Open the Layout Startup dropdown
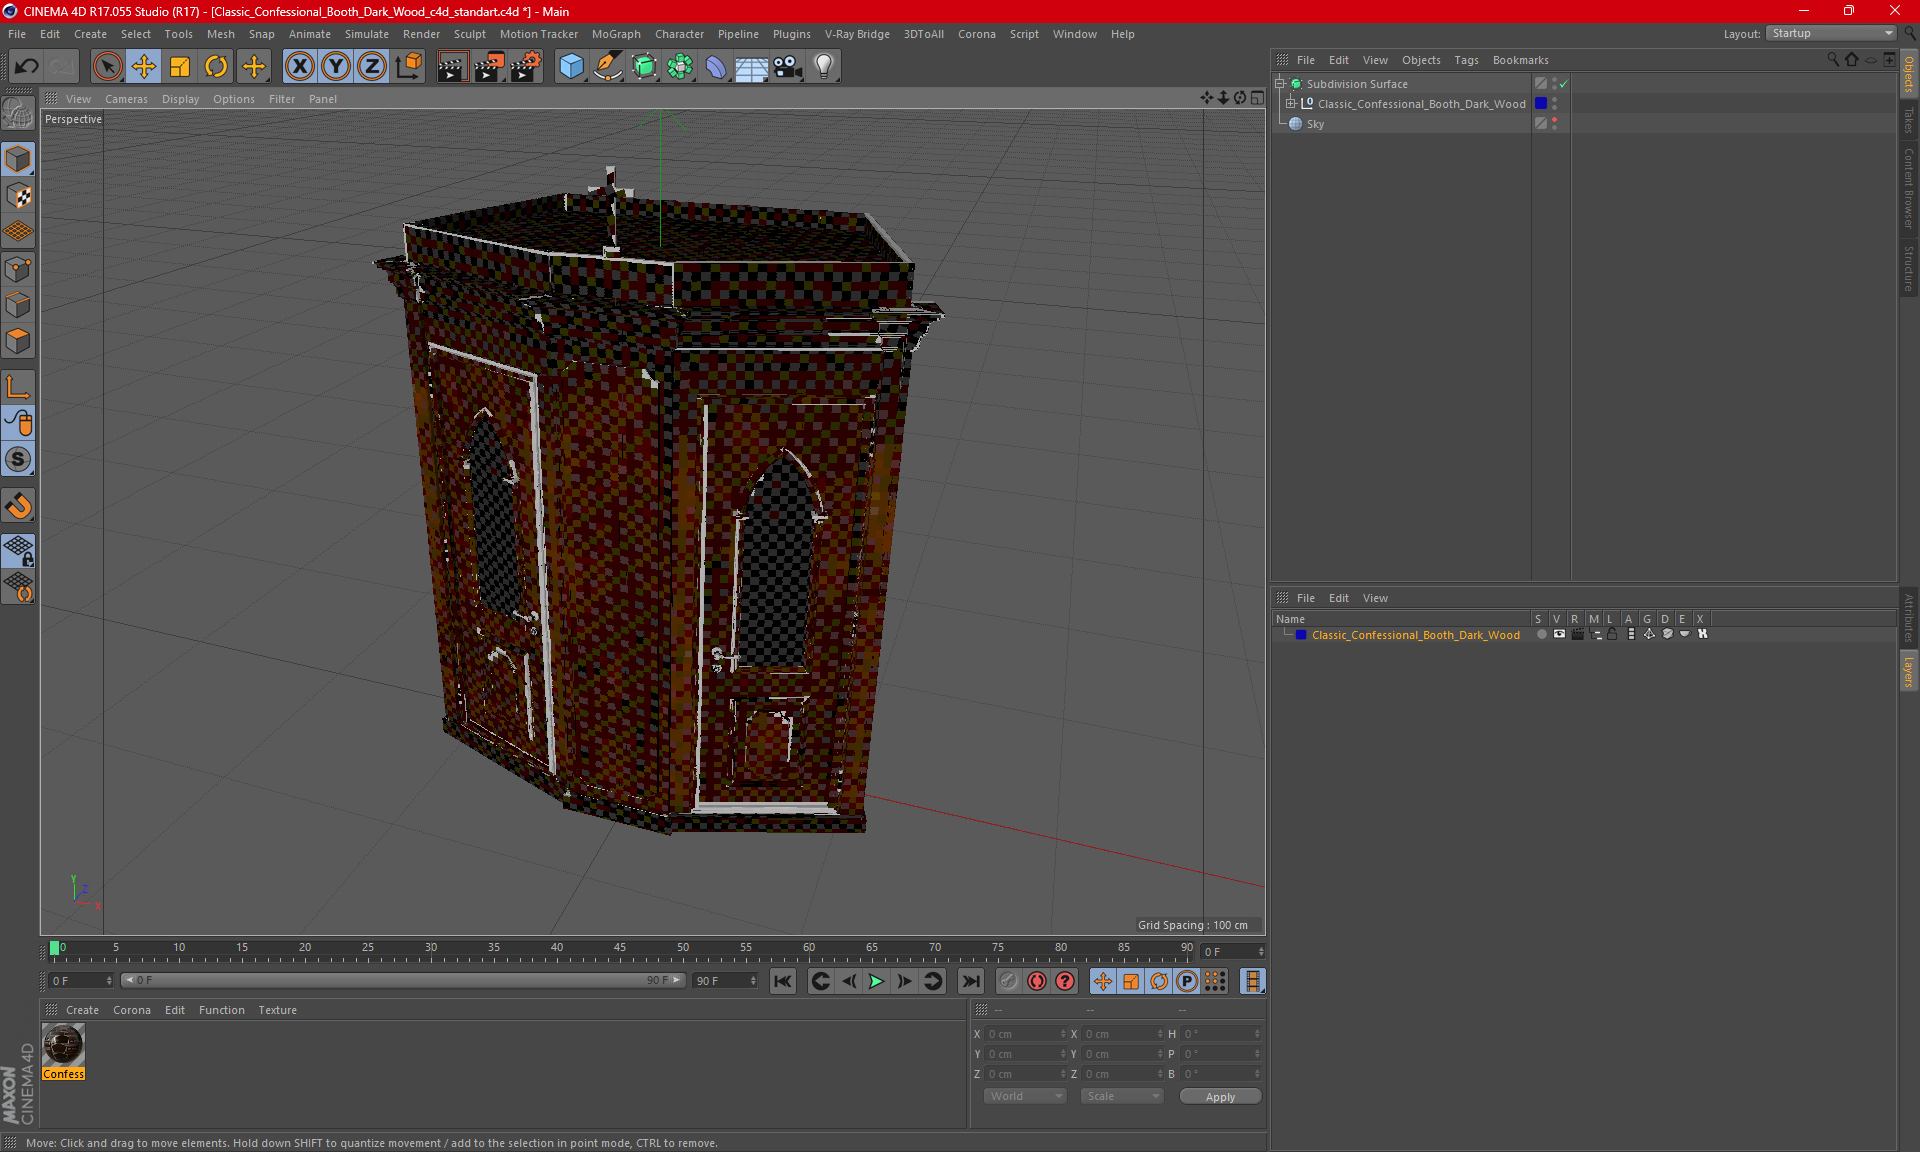Image resolution: width=1920 pixels, height=1152 pixels. (1832, 33)
